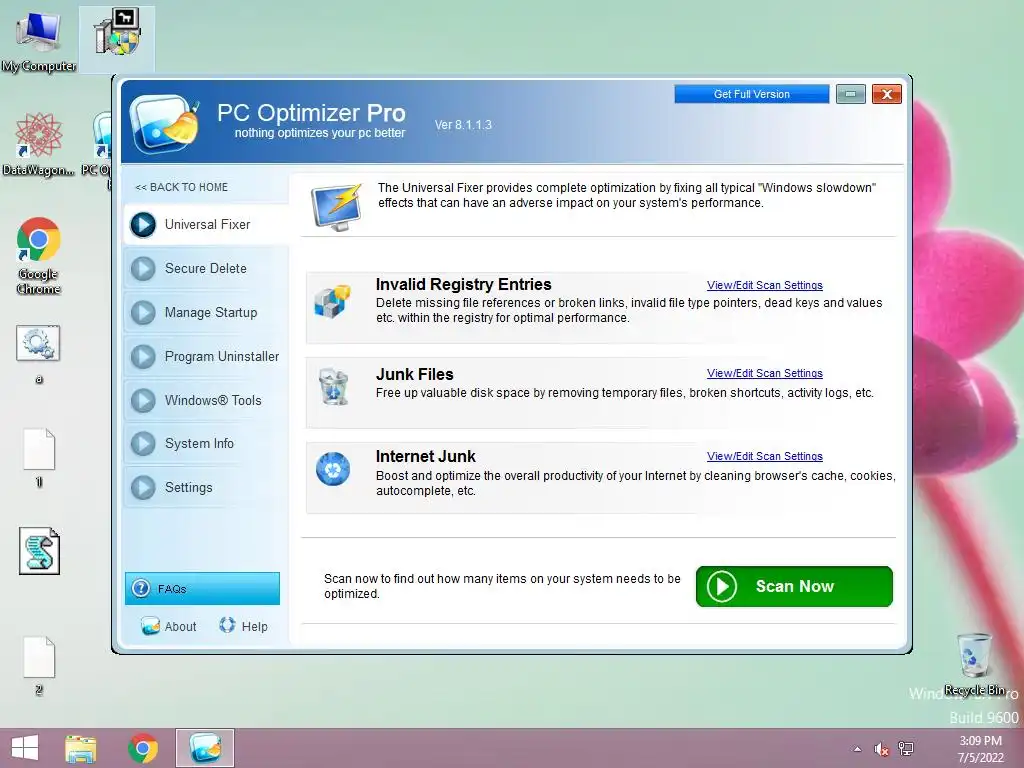
Task: Click the Settings arrow icon in sidebar
Action: click(x=143, y=487)
